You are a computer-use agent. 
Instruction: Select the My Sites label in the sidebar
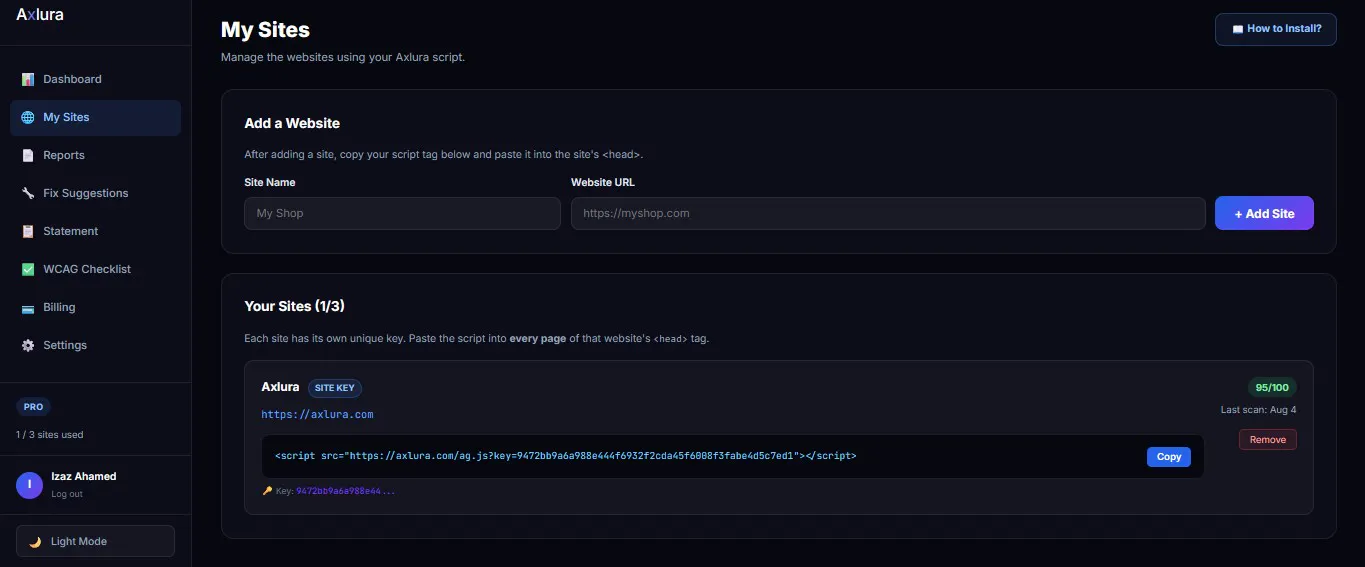point(66,117)
